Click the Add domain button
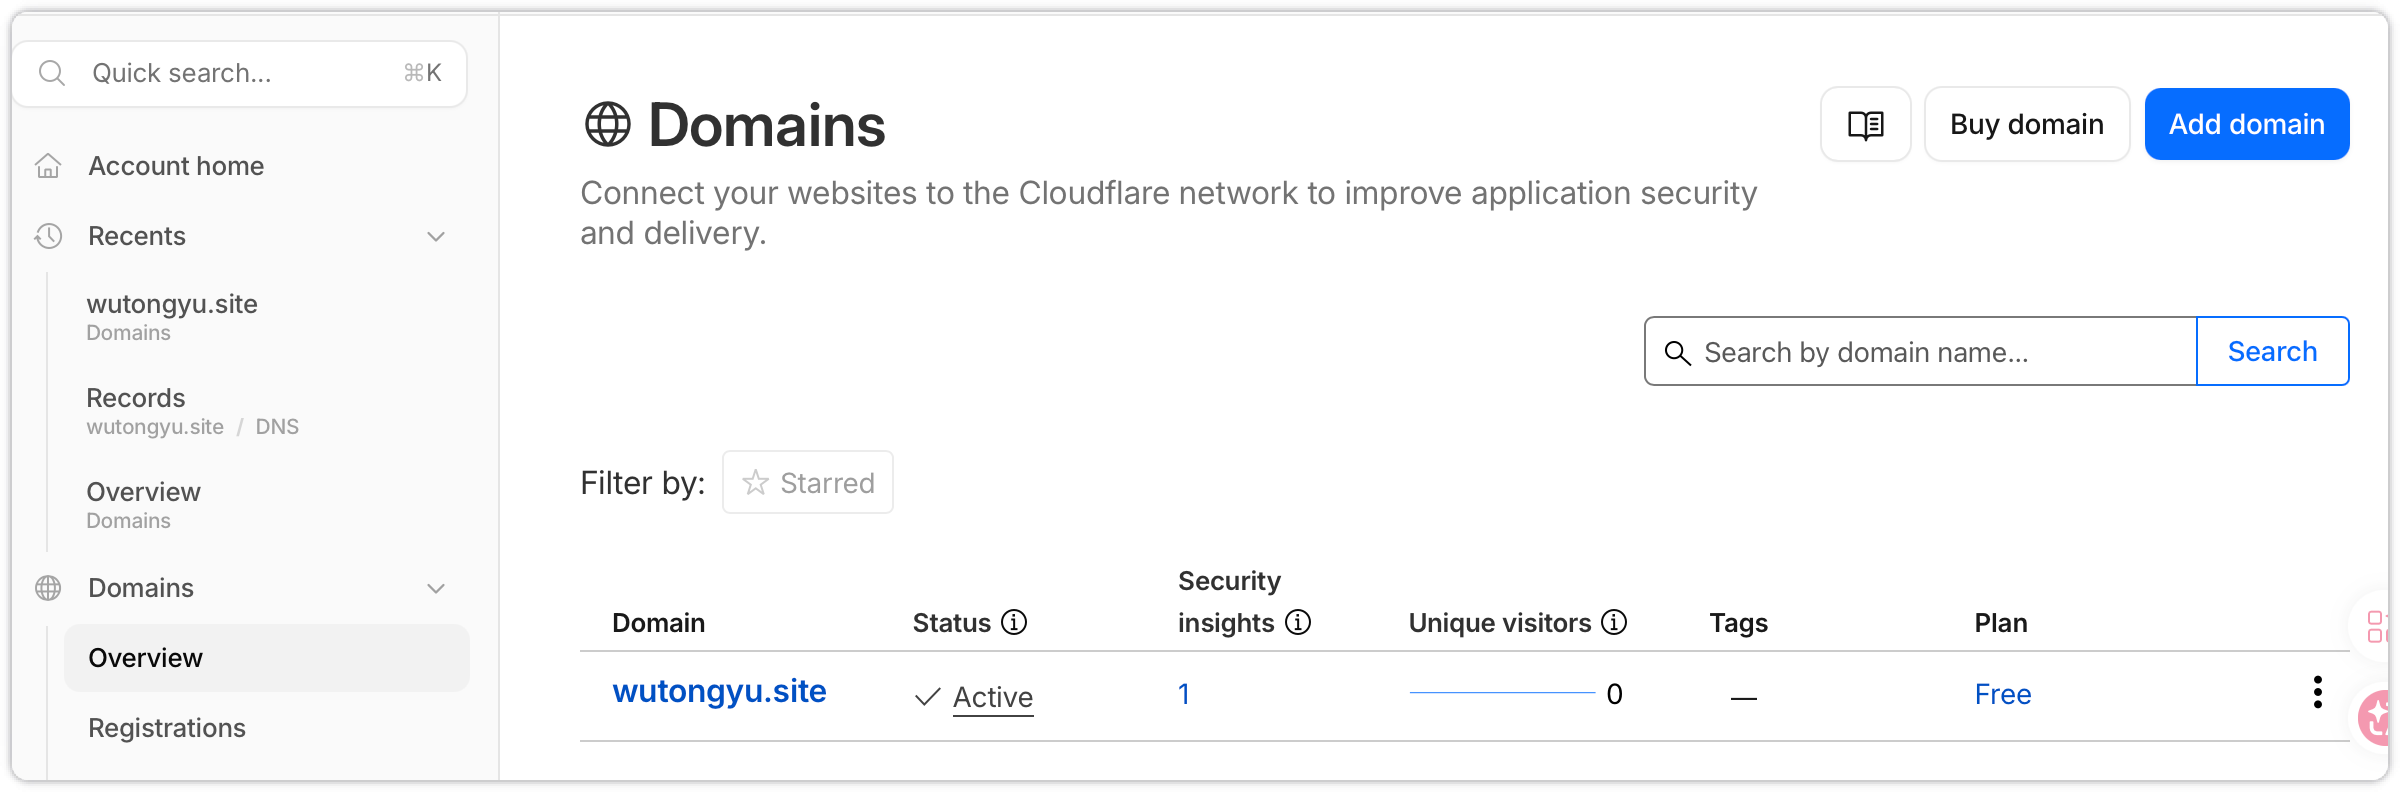Viewport: 2400px width, 792px height. pos(2247,124)
